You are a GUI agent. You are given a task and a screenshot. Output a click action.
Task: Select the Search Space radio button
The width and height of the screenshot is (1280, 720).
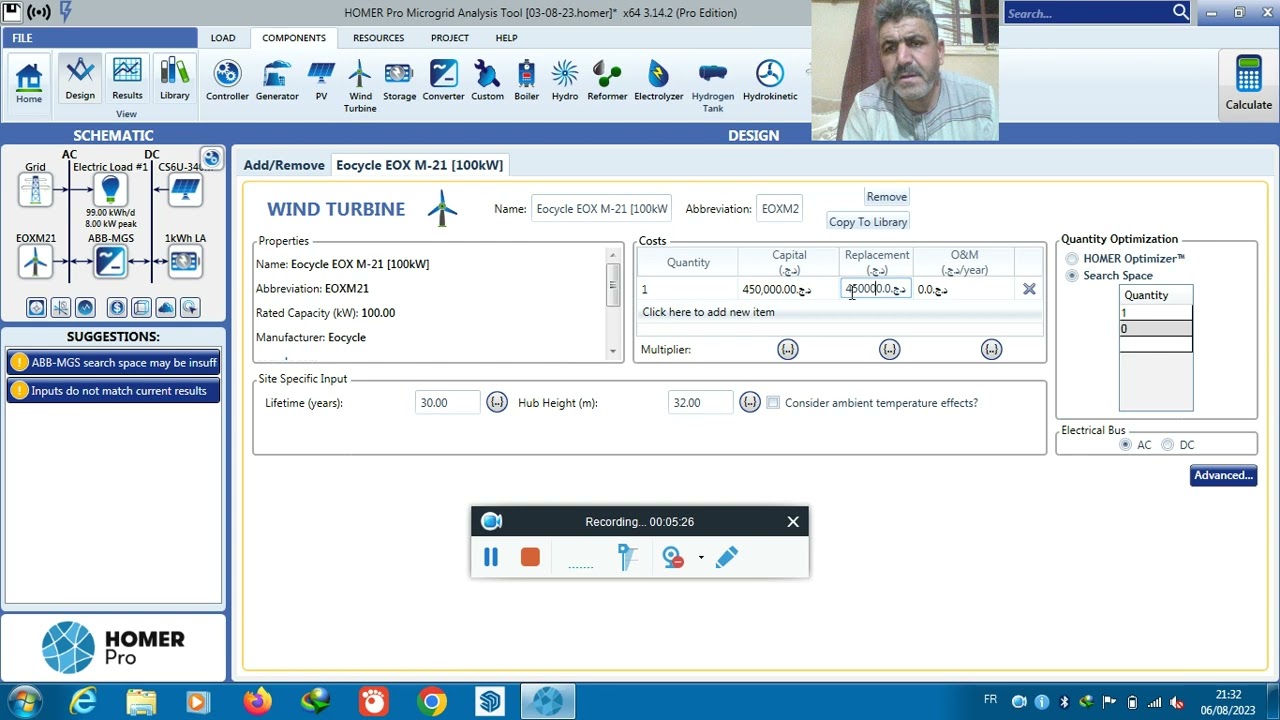(1072, 276)
